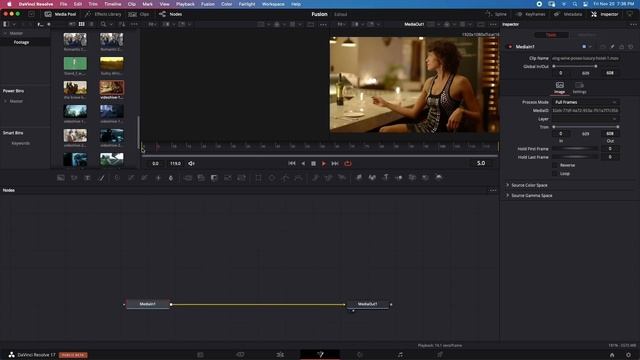Add an Ellipse mask from toolbar
640x360 pixels.
click(x=272, y=178)
